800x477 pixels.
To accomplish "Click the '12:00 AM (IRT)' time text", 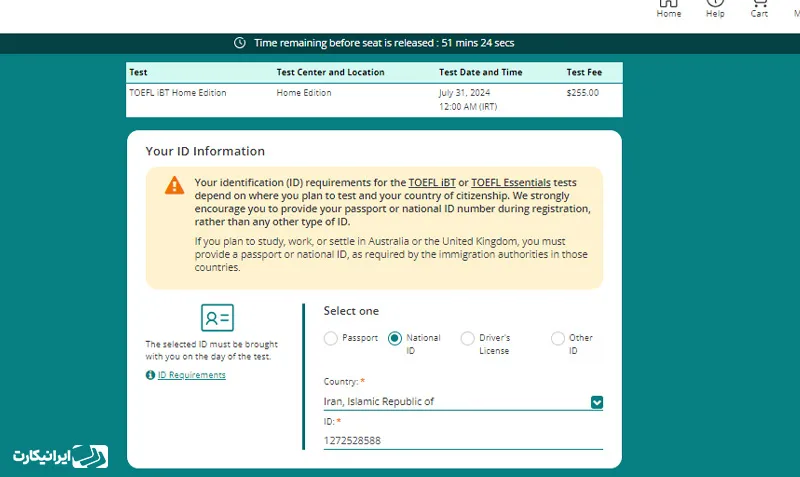I will coord(468,107).
